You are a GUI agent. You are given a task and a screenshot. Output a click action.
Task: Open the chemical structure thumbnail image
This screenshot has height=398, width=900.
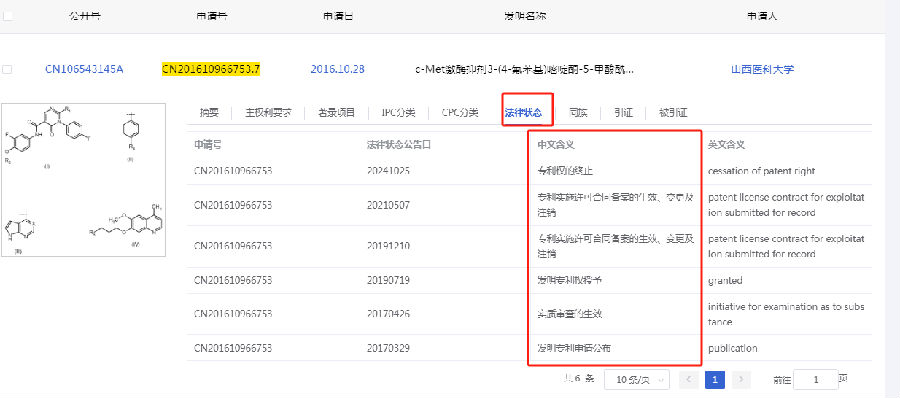click(84, 180)
